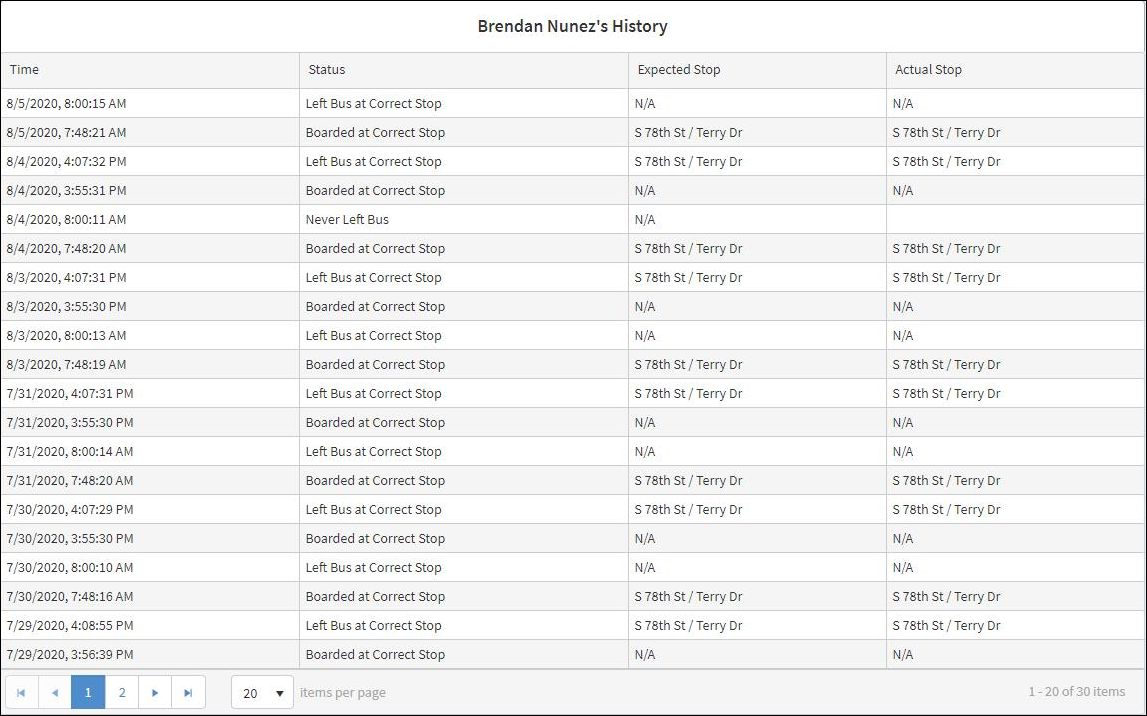Click the 8/5/2020, 7:48:21 AM row
Viewport: 1147px width, 716px height.
(66, 132)
